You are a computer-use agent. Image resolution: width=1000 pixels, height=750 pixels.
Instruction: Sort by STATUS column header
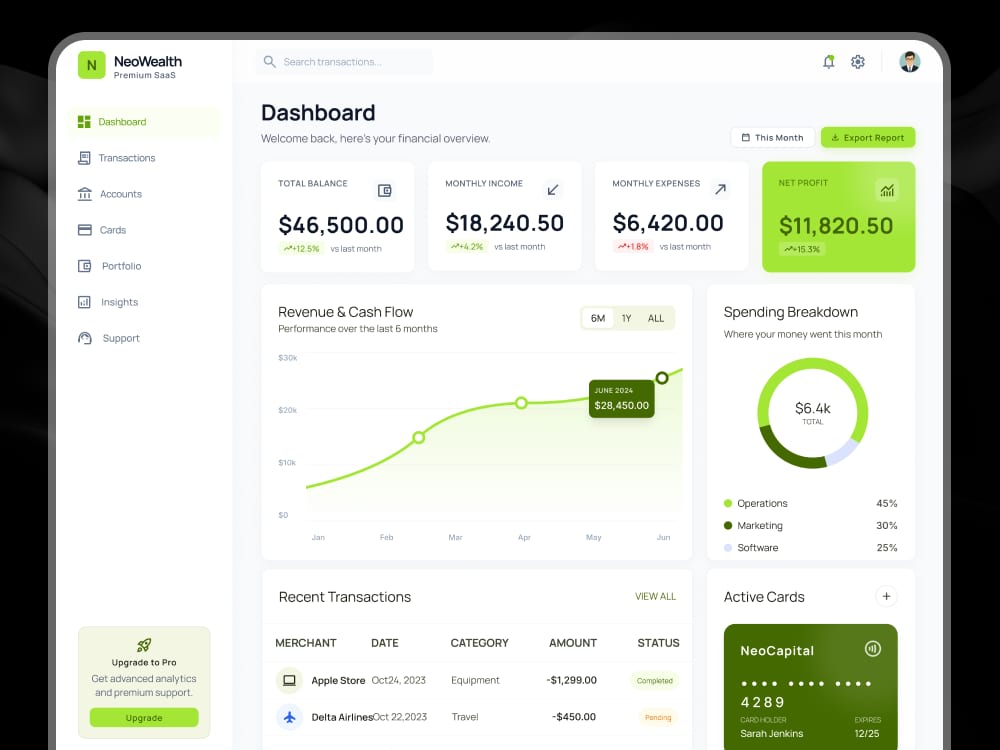coord(658,643)
